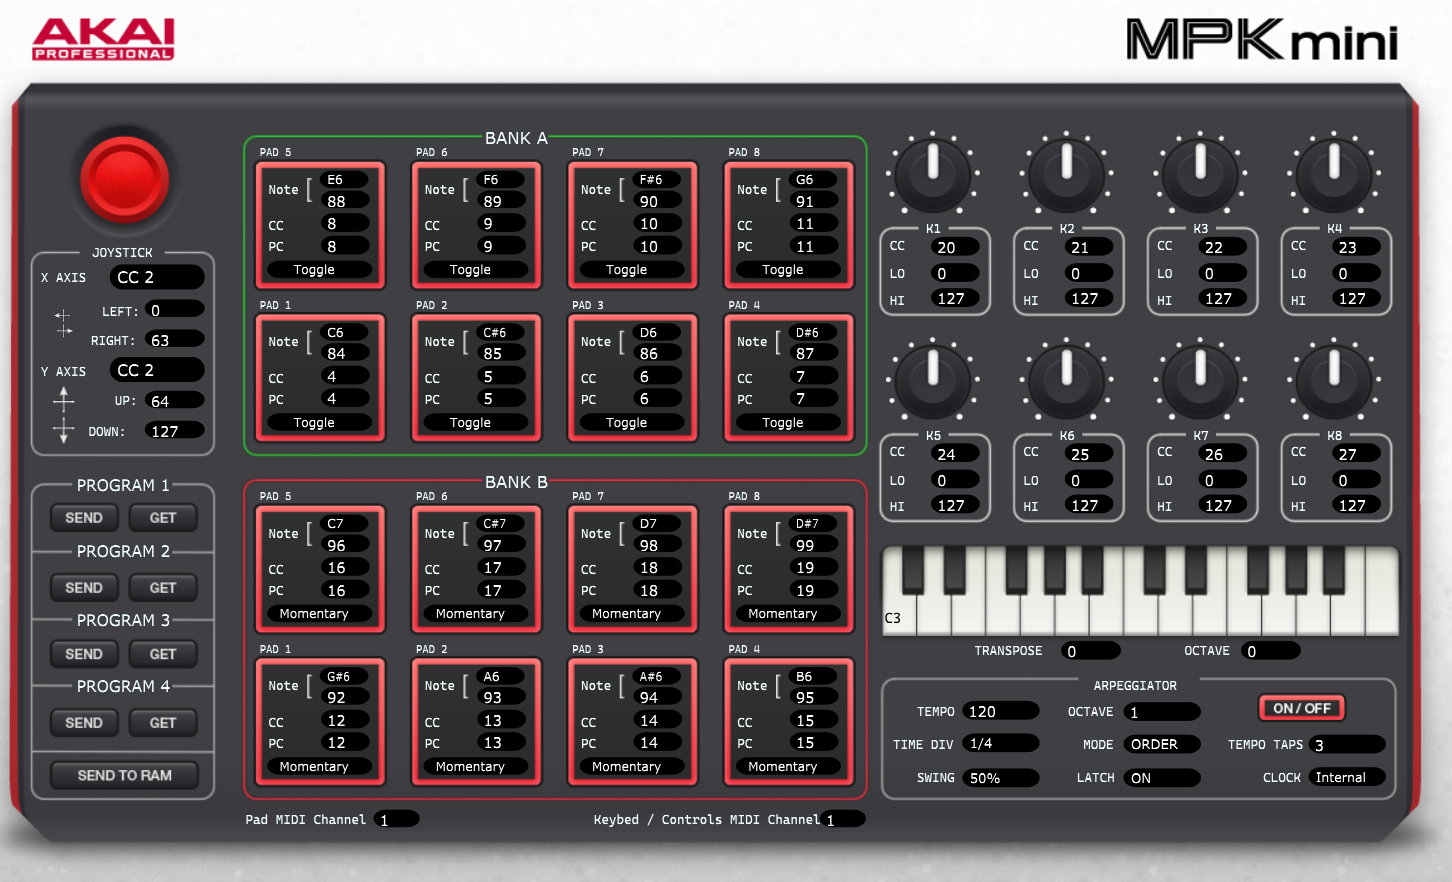Click the Keybed / Controls MIDI Channel field

coord(843,819)
